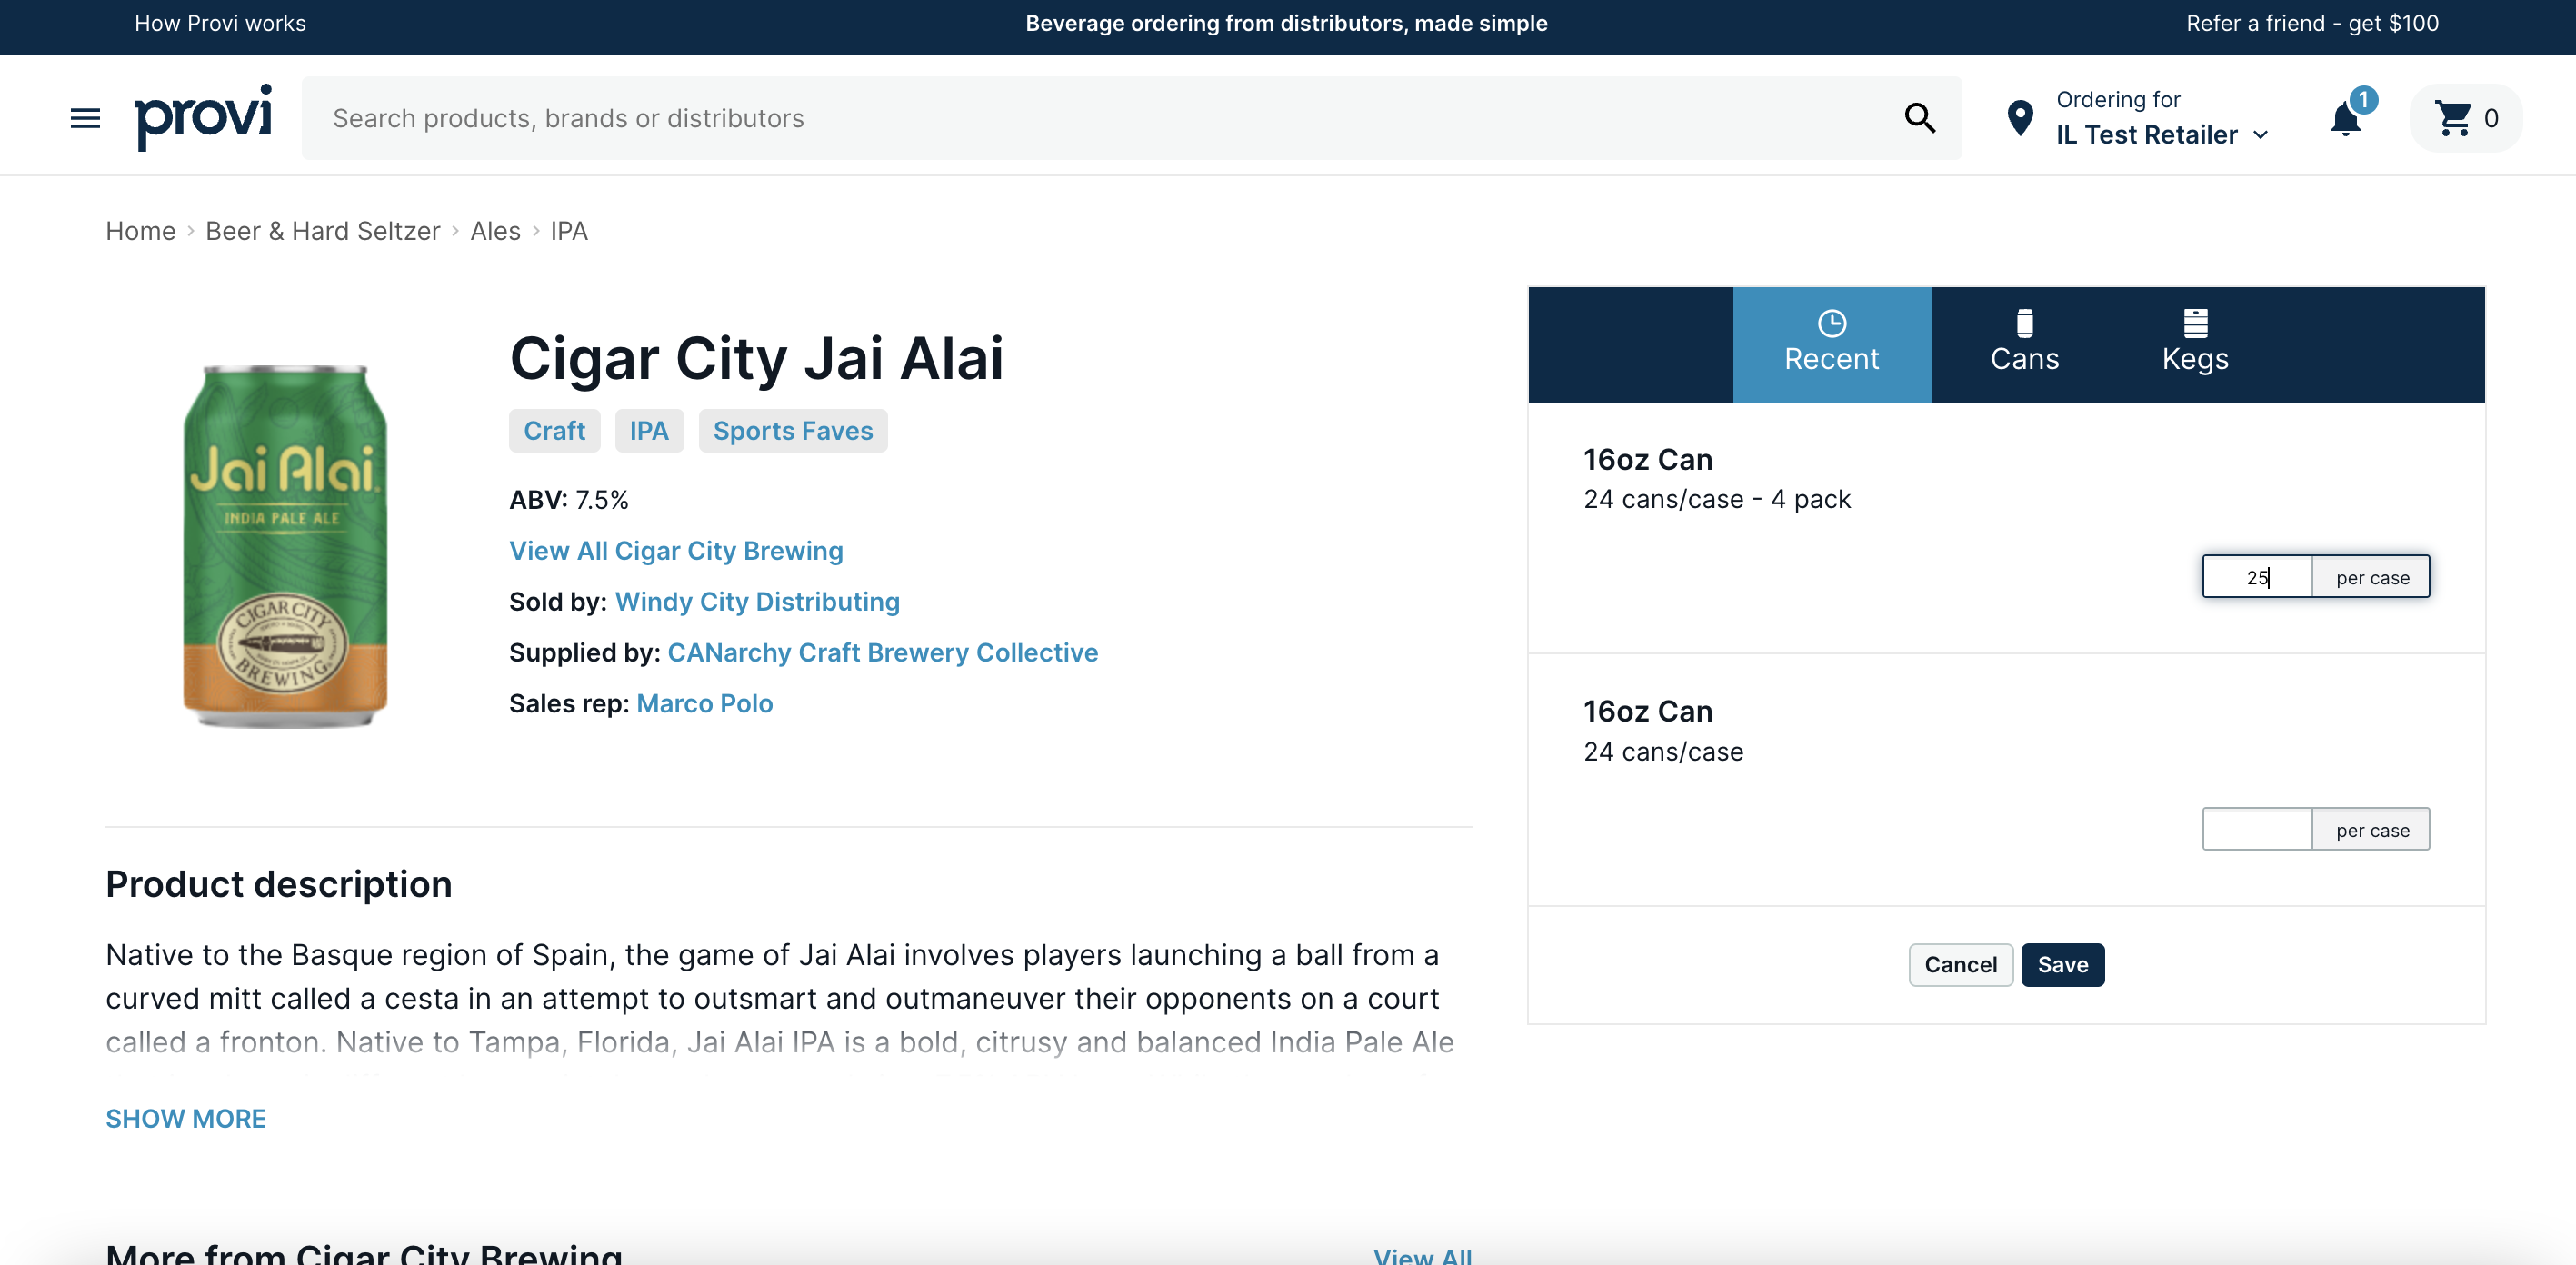Click the Cigar City Jai Alai title
Image resolution: width=2576 pixels, height=1265 pixels.
(x=756, y=357)
